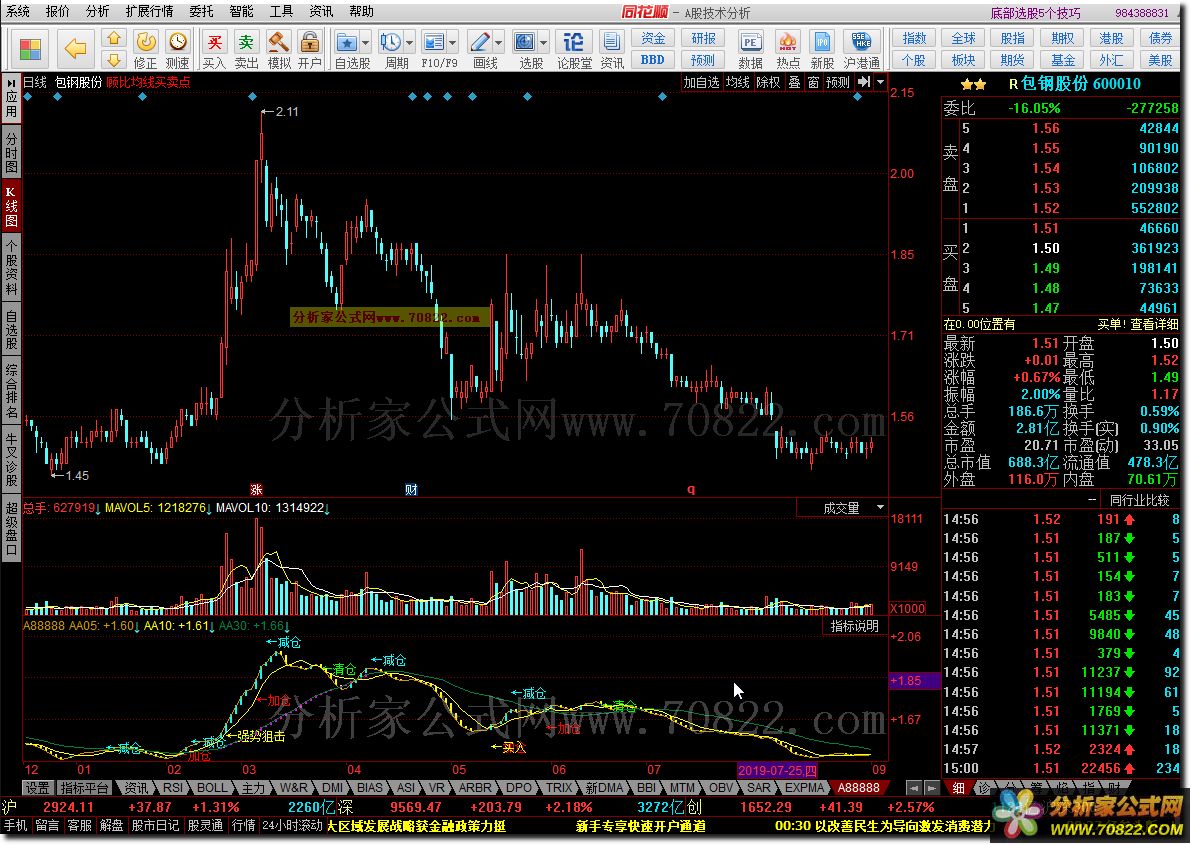Open the 测速 speed test clock icon
This screenshot has height=845, width=1192.
pyautogui.click(x=177, y=49)
